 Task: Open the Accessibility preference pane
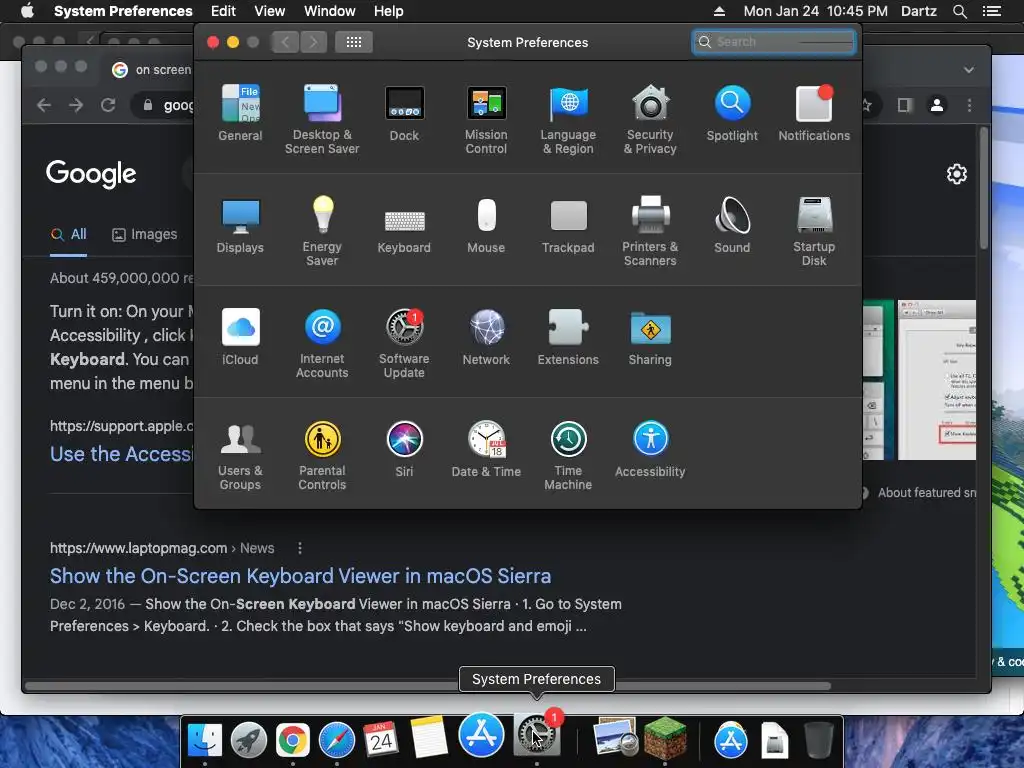(650, 449)
